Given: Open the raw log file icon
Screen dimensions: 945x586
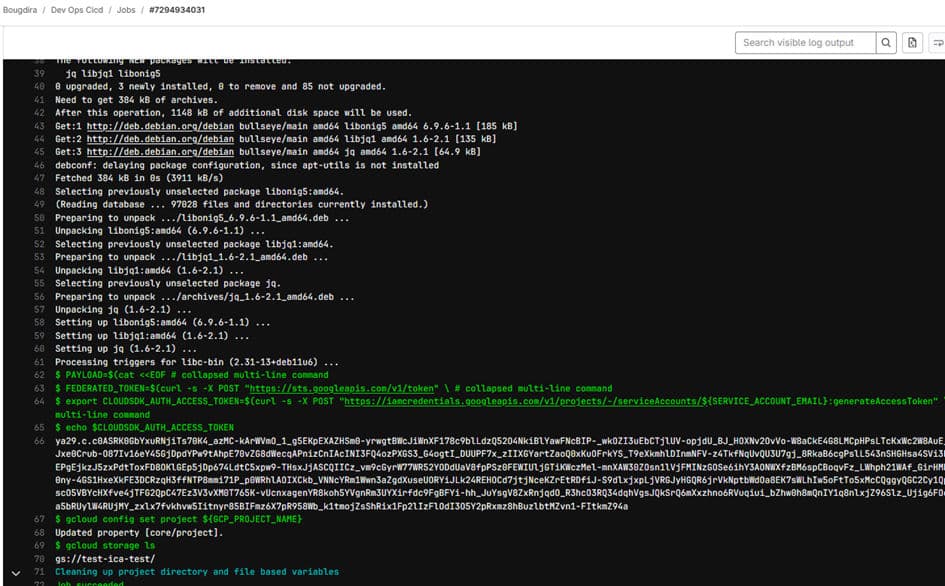Looking at the screenshot, I should [x=912, y=43].
